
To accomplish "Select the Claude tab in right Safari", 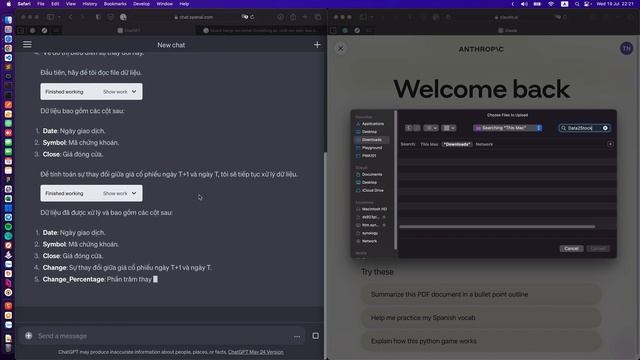I will click(508, 30).
